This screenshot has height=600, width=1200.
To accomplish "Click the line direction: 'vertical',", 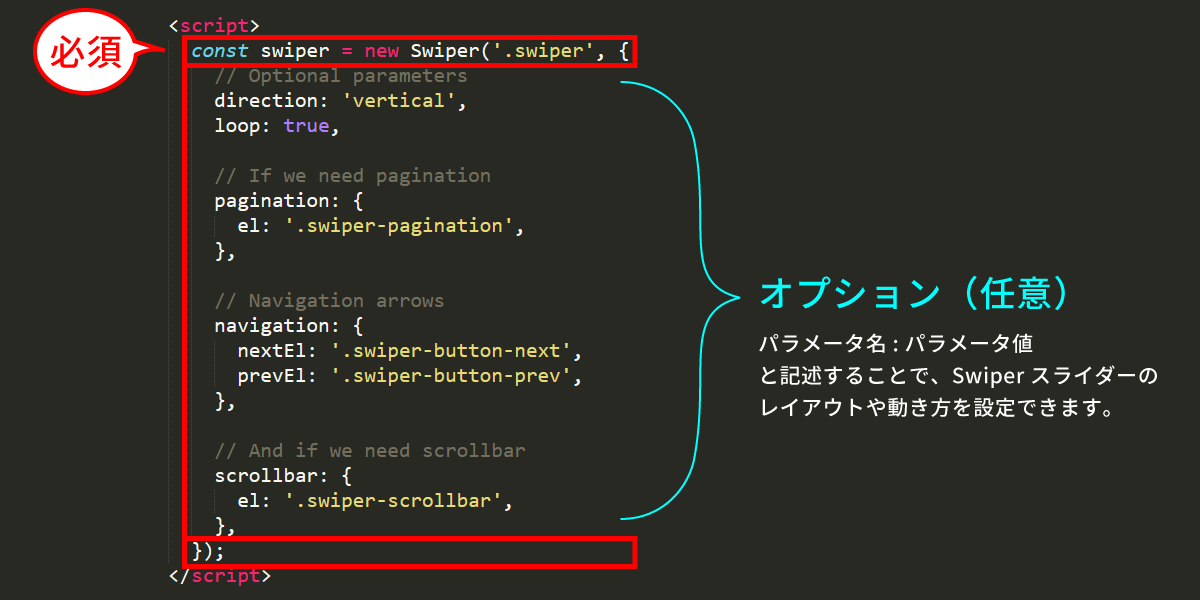I will click(x=341, y=100).
